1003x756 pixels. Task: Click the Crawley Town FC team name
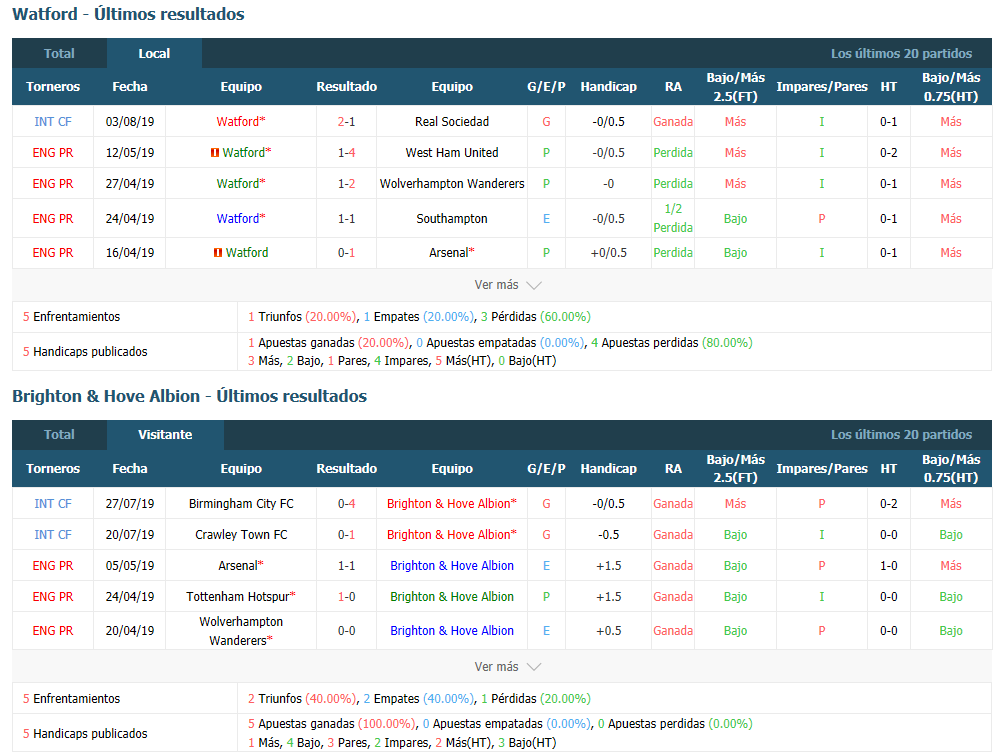point(241,535)
